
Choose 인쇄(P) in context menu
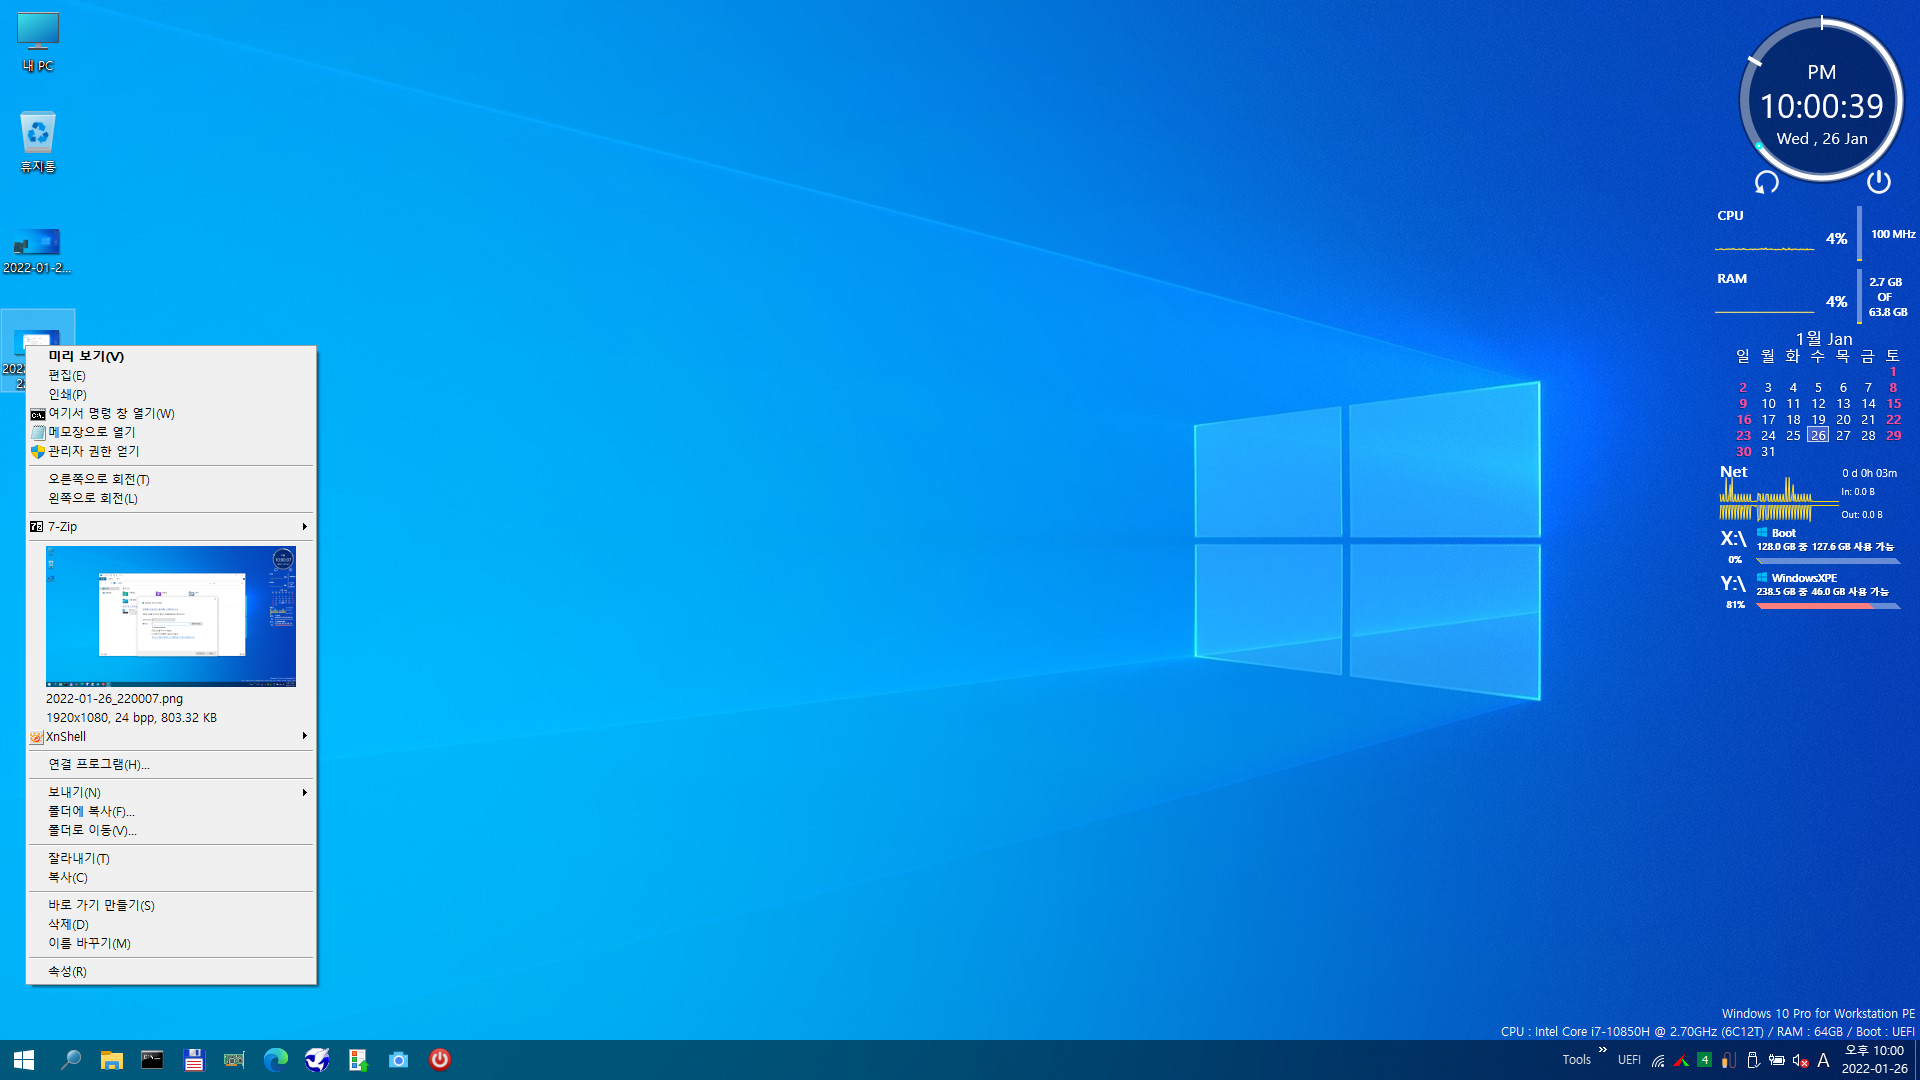tap(171, 394)
